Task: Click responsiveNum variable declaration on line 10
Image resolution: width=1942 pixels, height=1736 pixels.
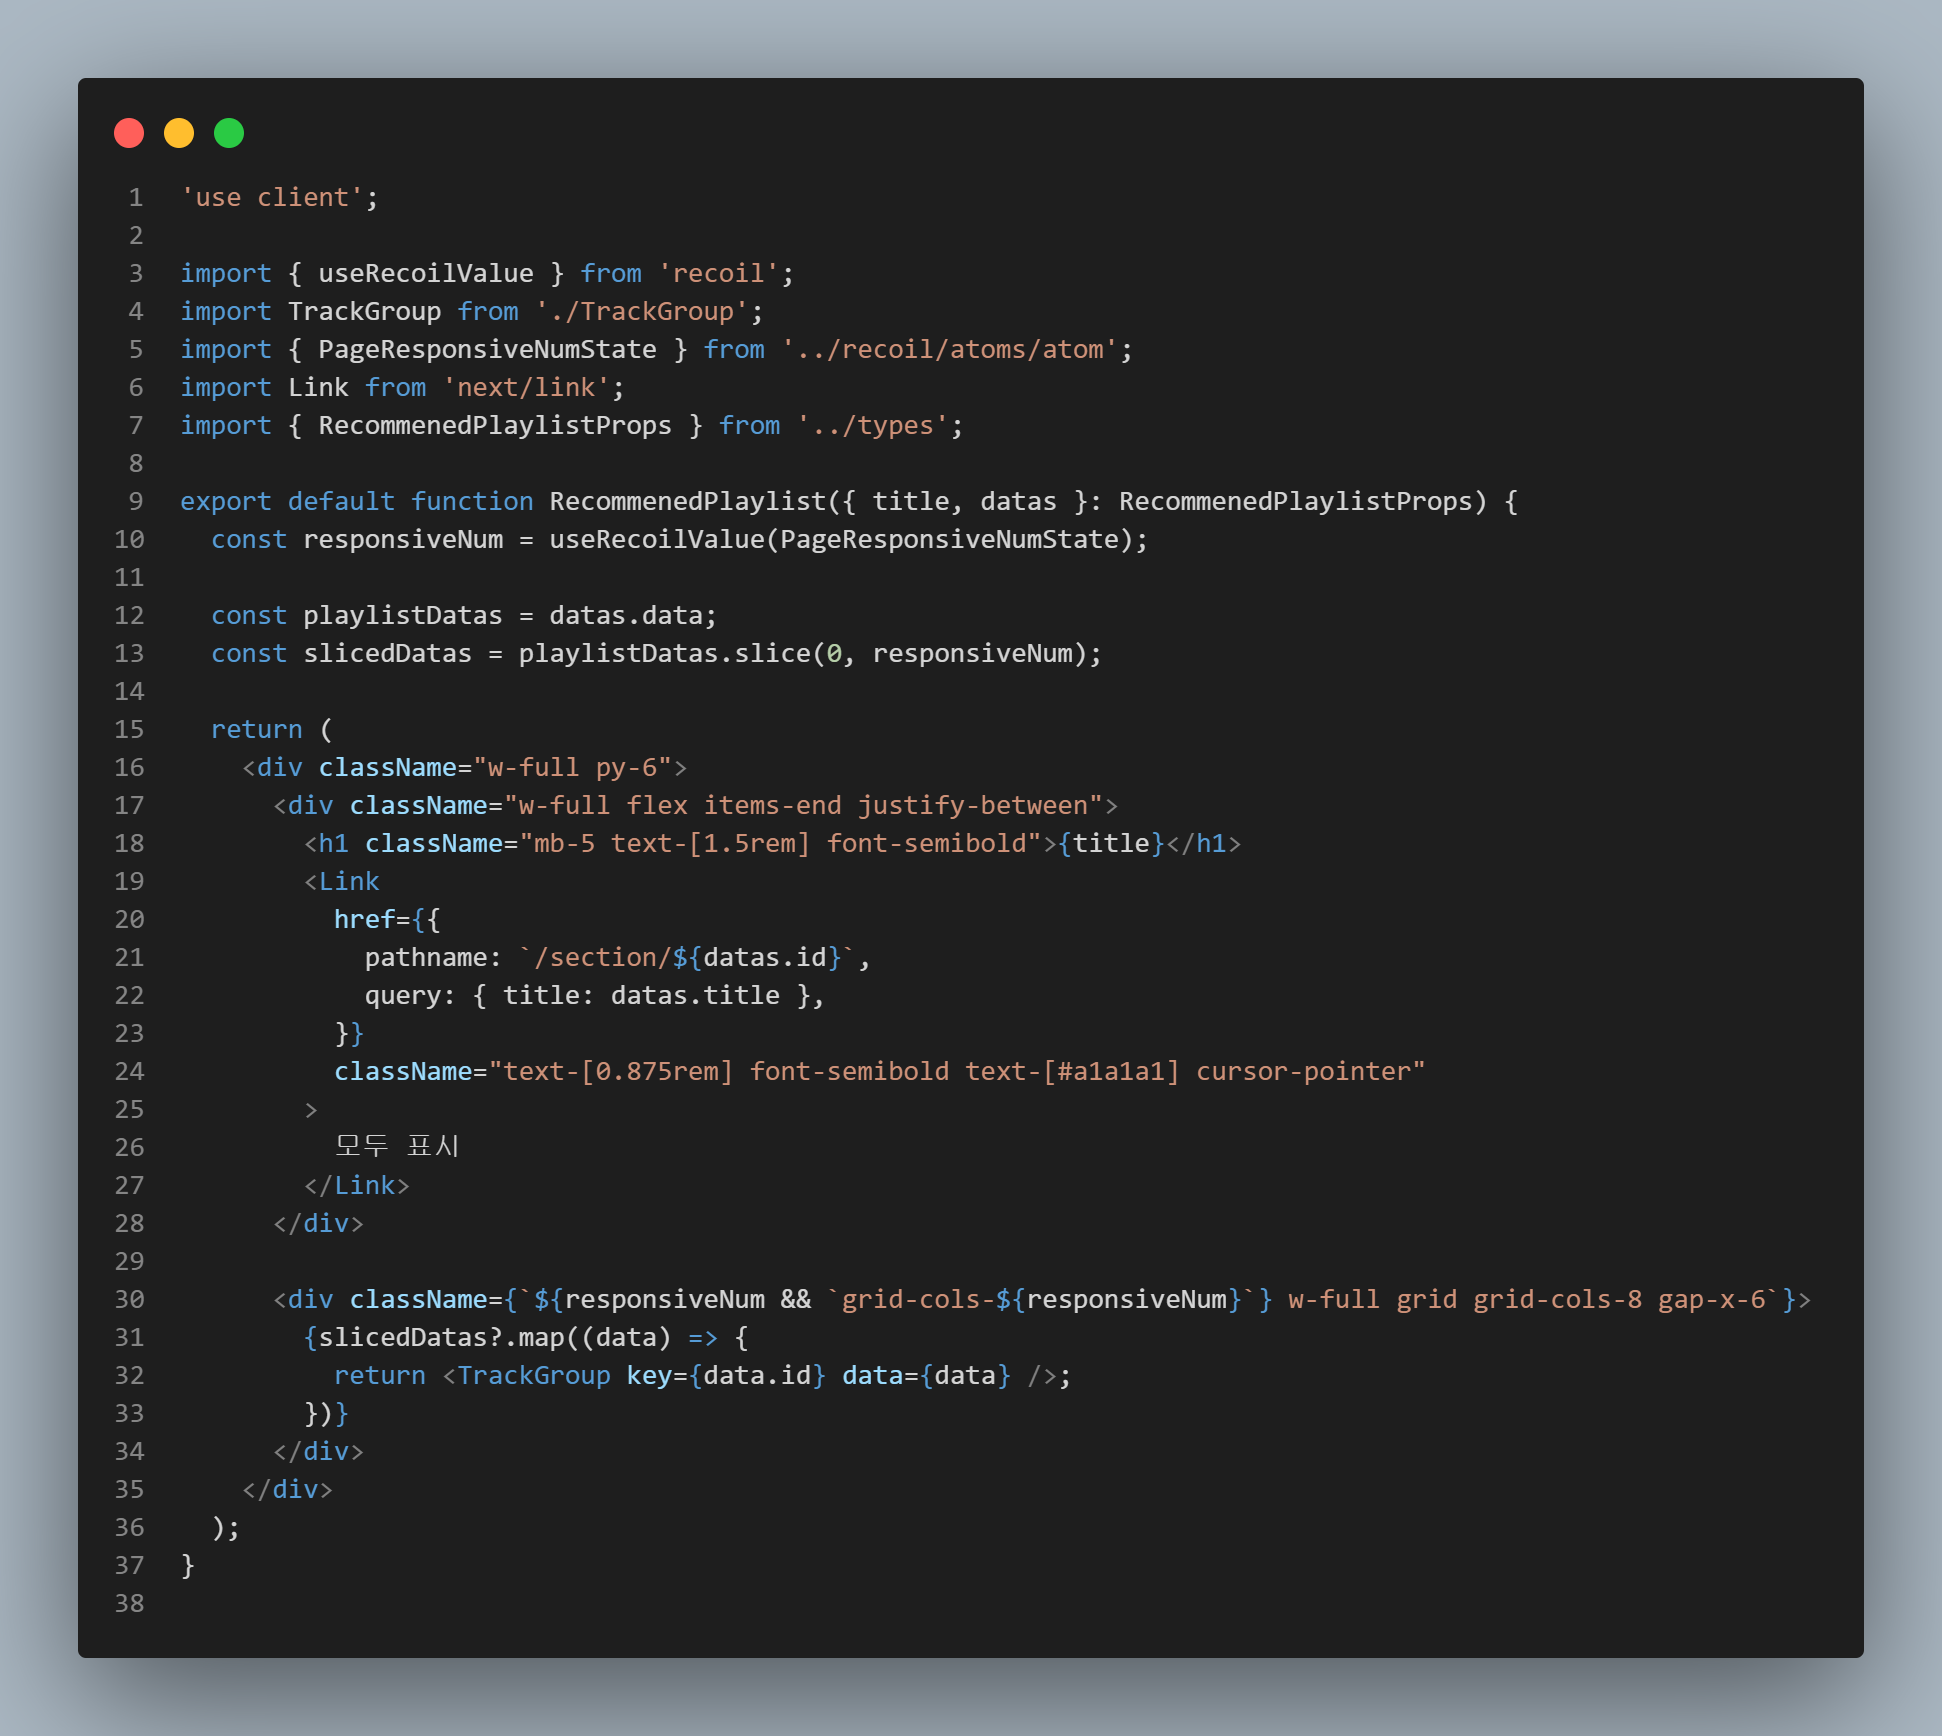Action: pos(402,539)
